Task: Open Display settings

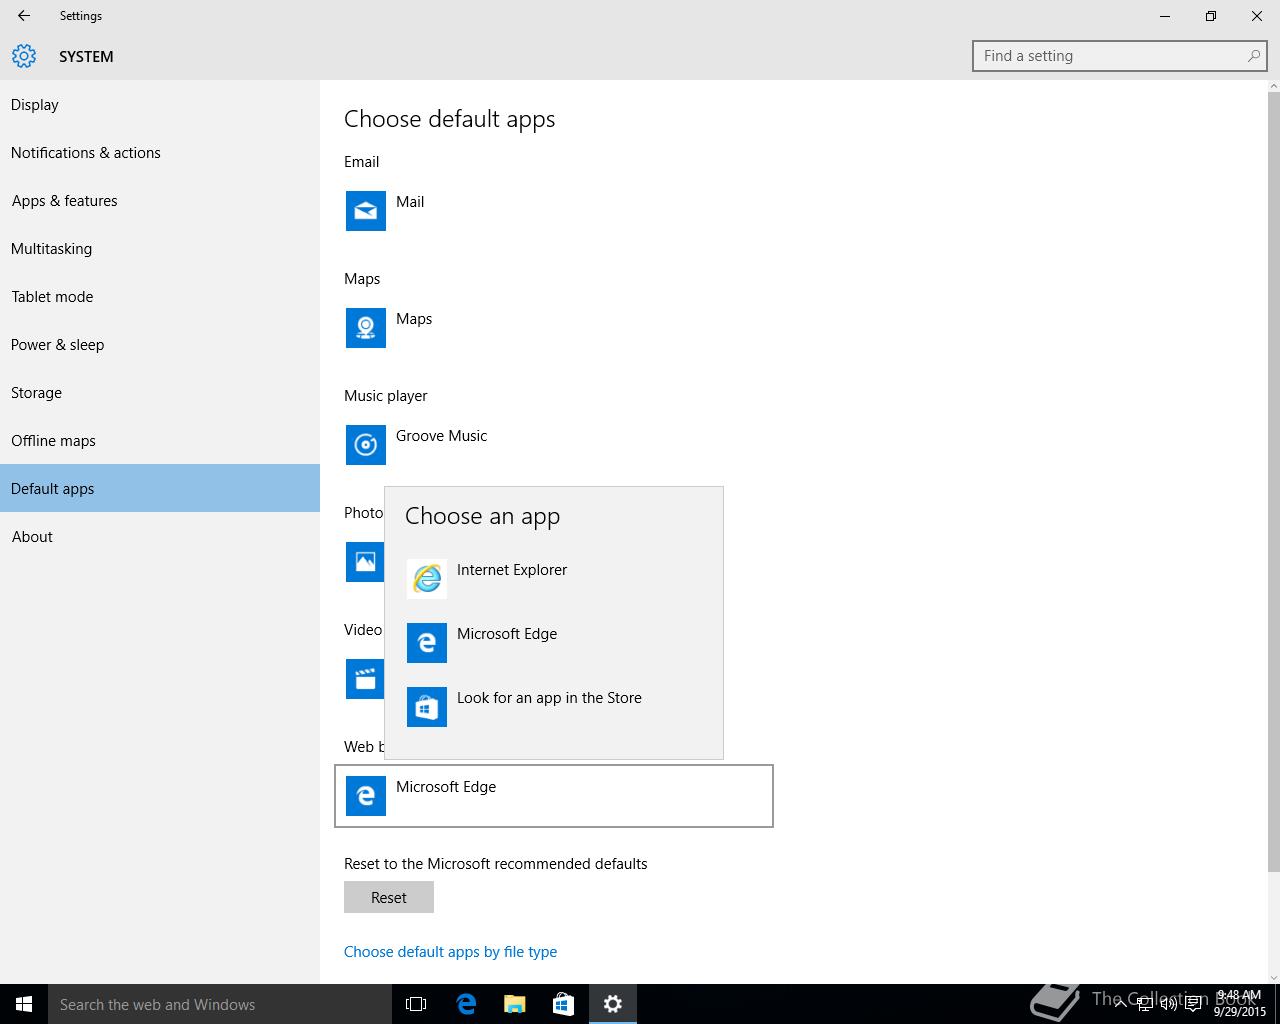Action: [x=160, y=105]
